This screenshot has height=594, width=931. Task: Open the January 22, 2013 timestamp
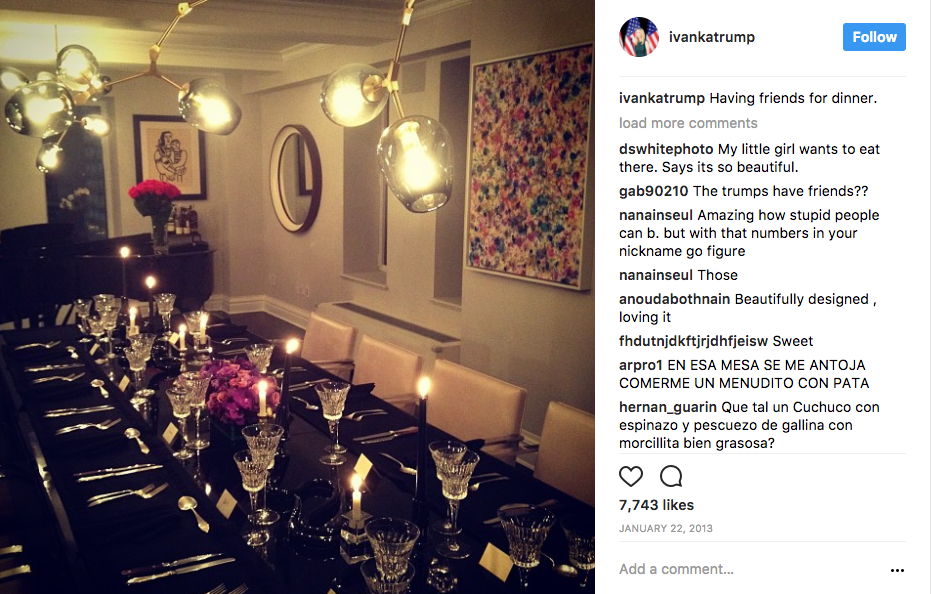click(666, 528)
